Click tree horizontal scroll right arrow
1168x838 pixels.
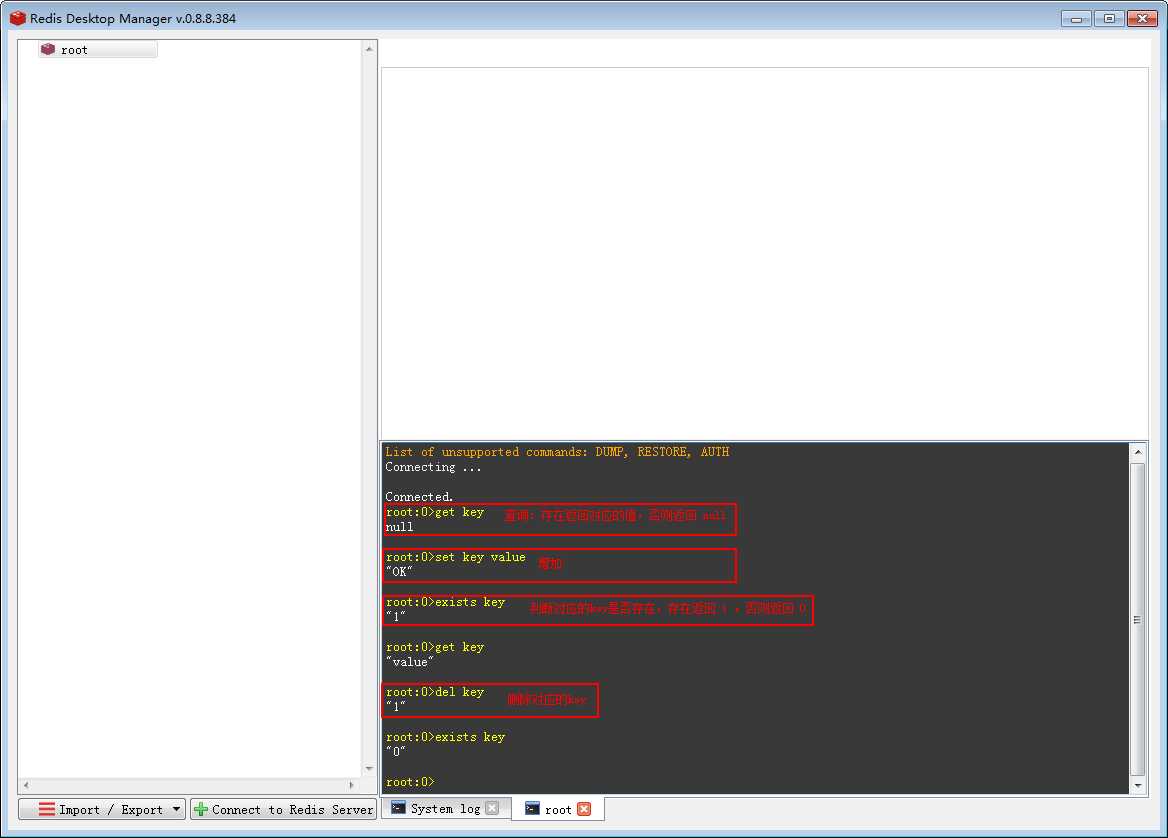pos(352,784)
